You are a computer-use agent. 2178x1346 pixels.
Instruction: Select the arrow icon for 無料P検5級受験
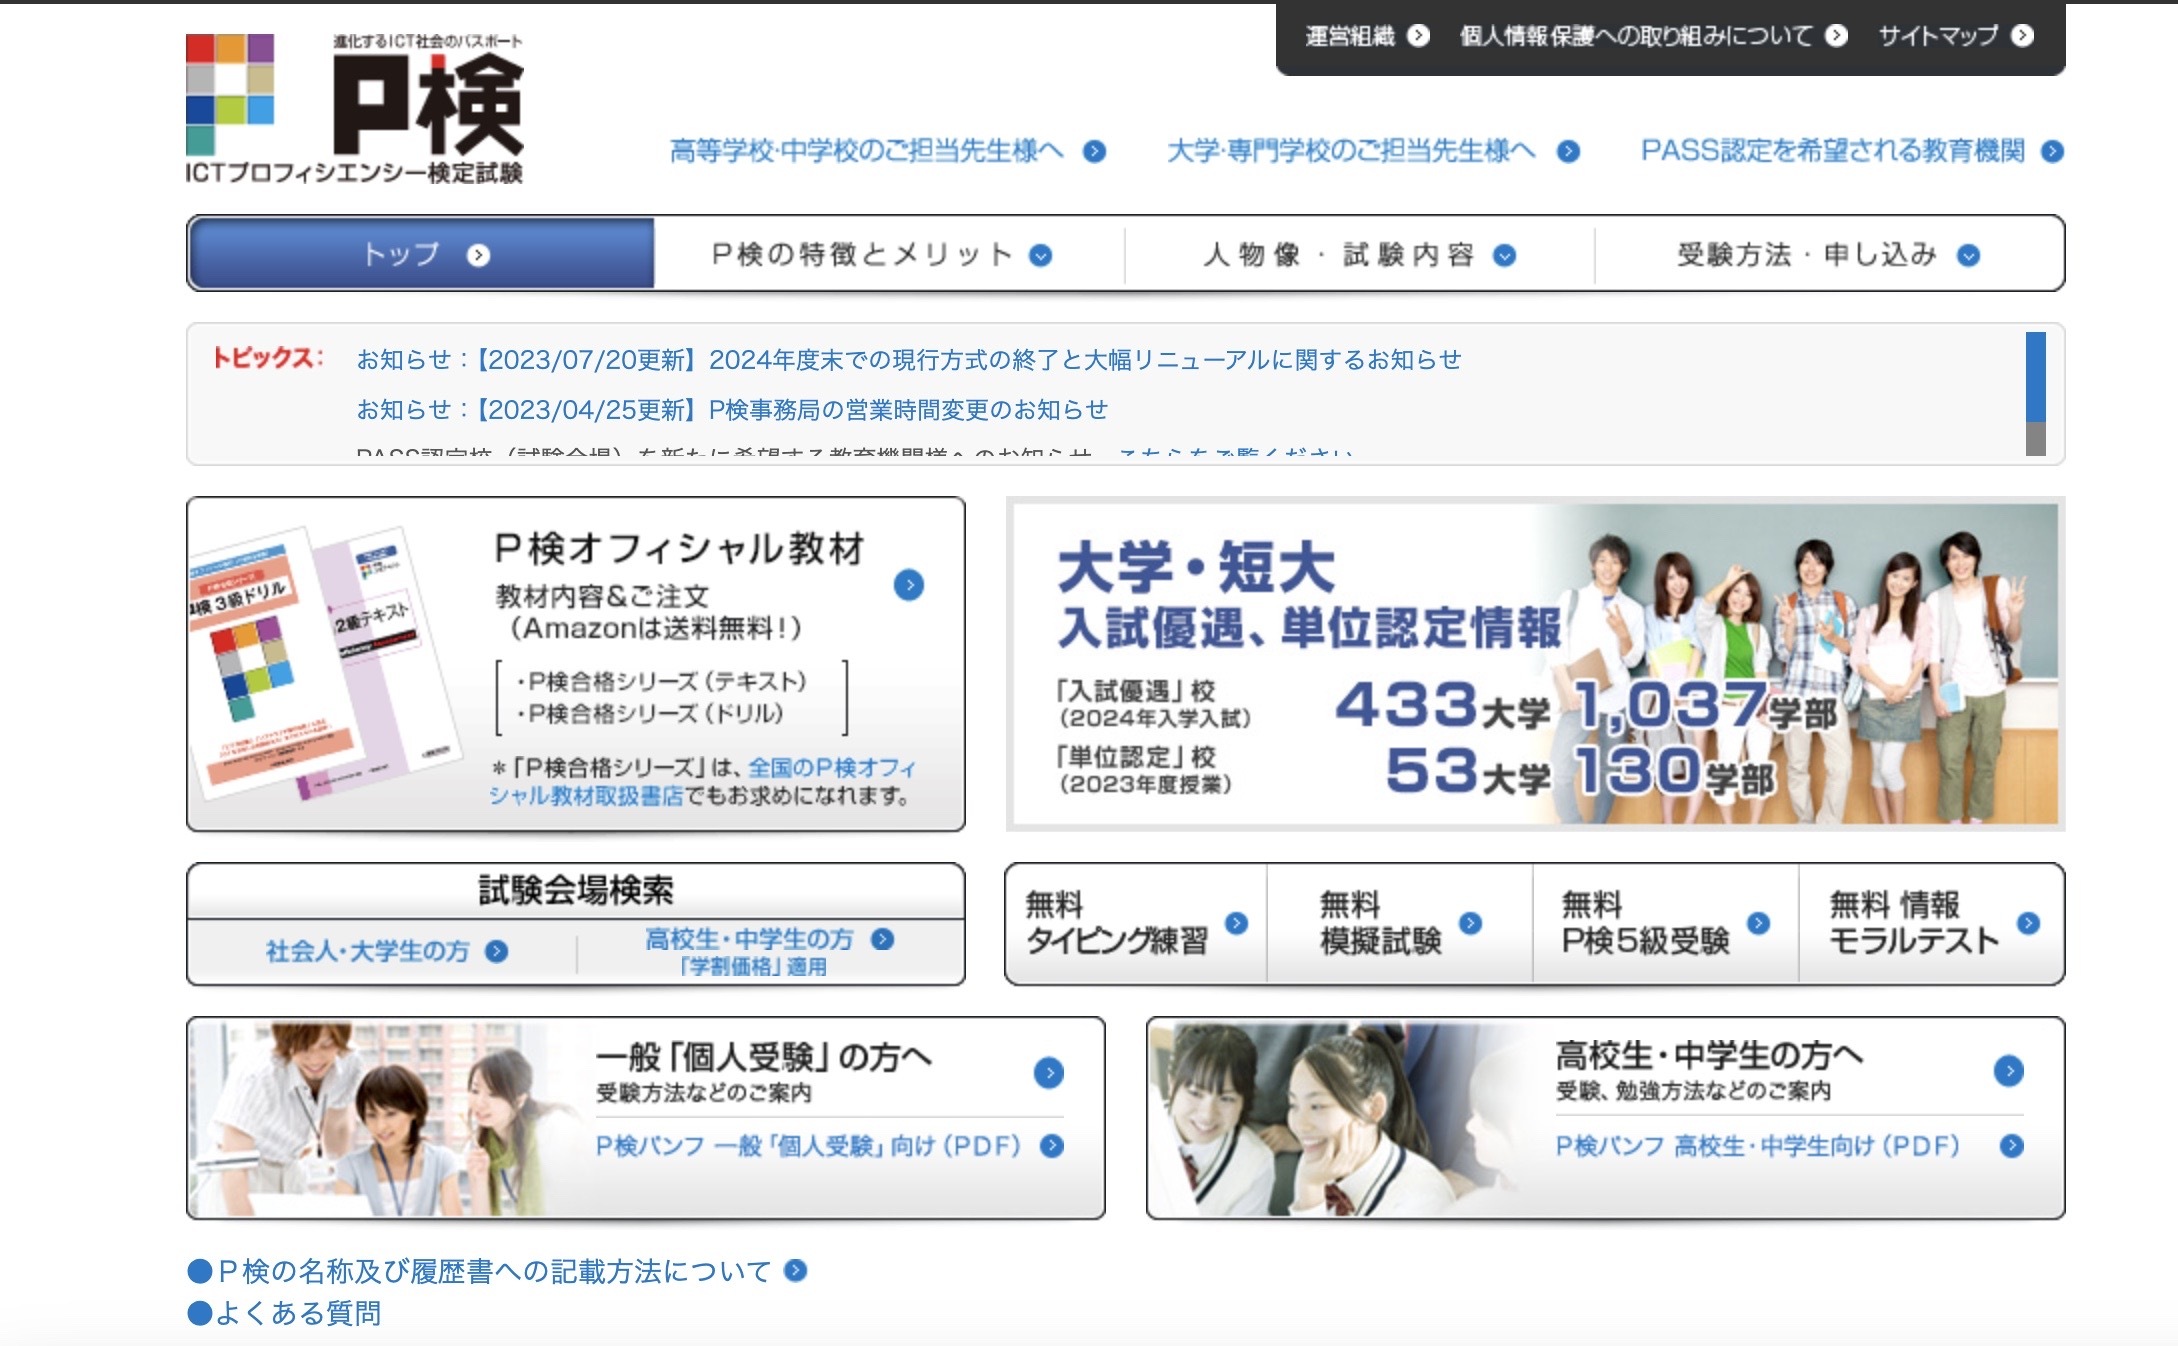tap(1760, 925)
